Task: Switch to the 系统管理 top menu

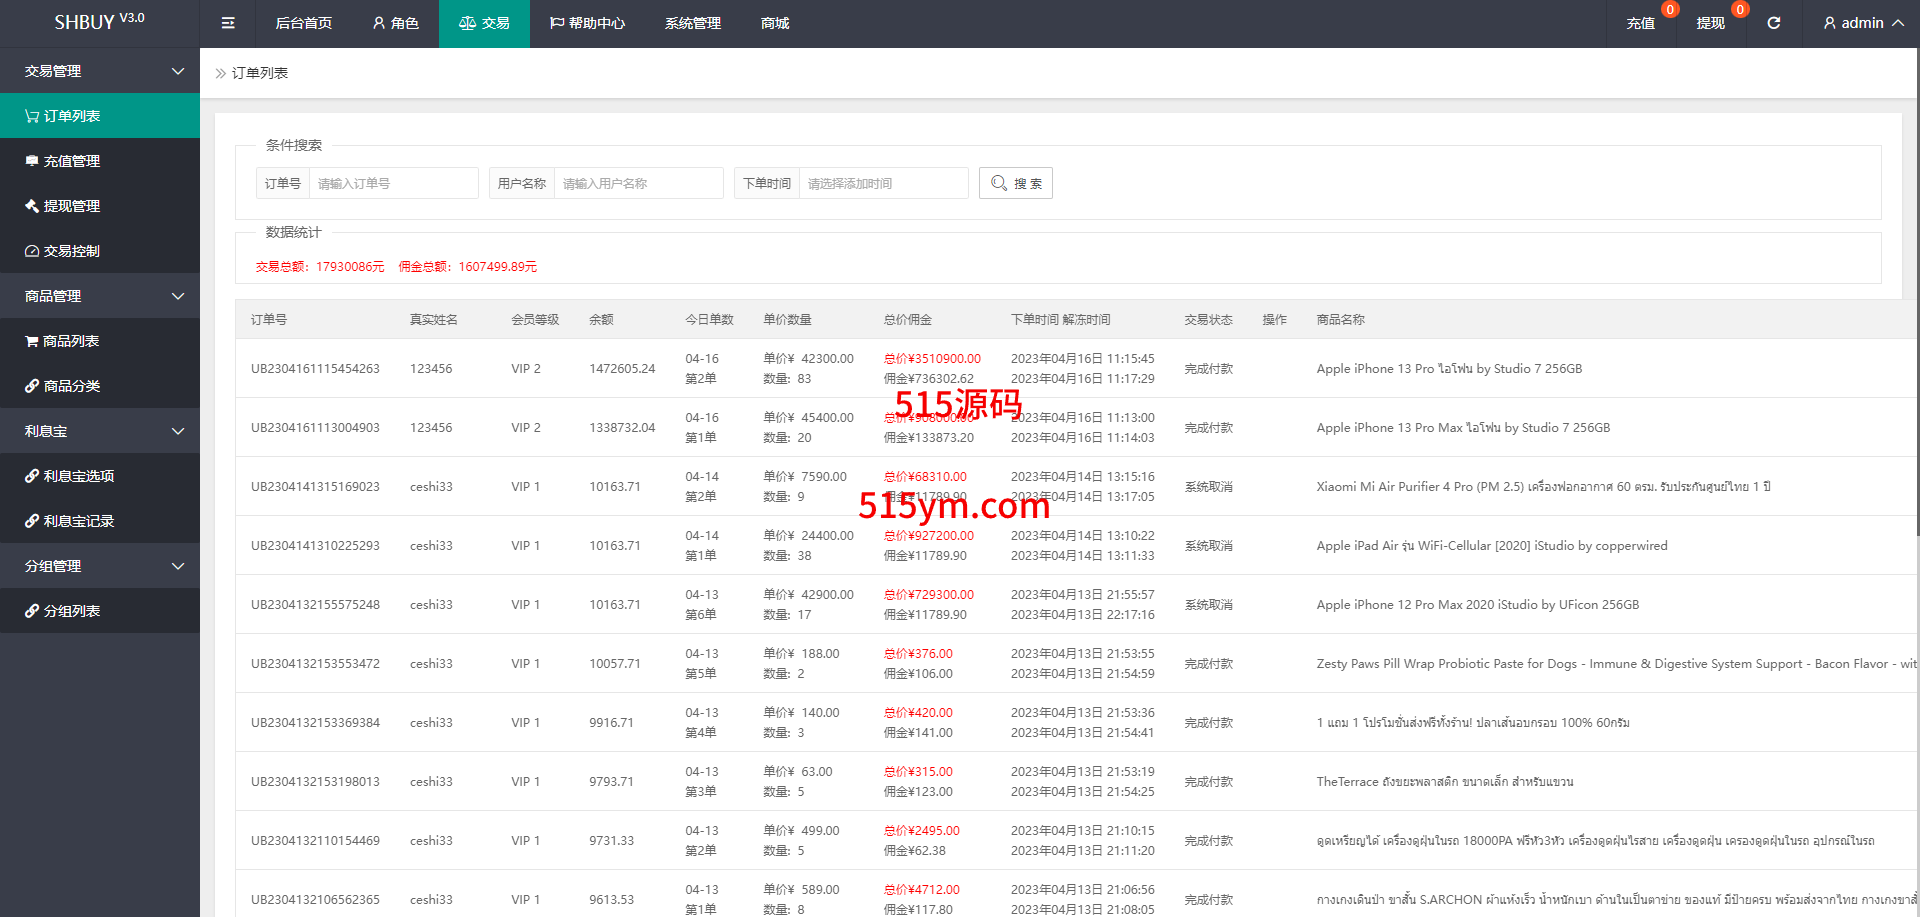Action: 692,23
